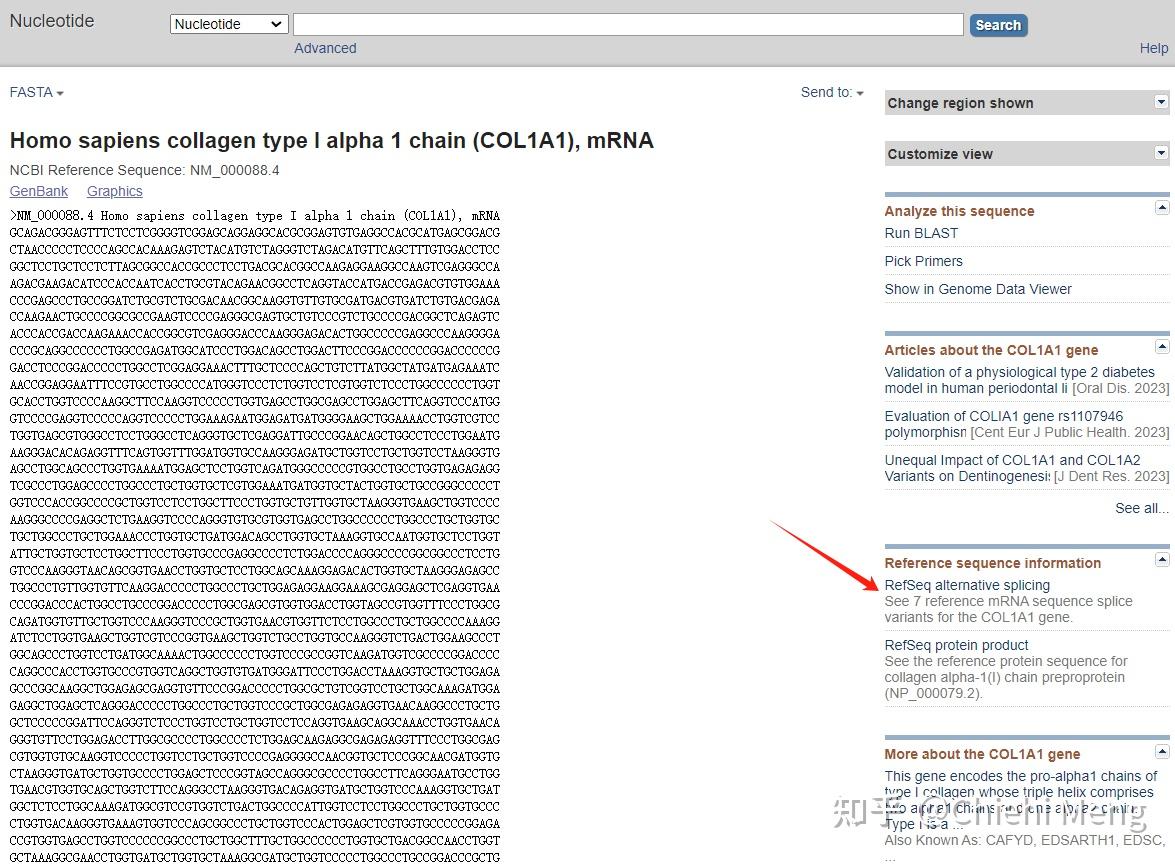Click the Homo sapiens COL1A1 mRNA heading
The height and width of the screenshot is (864, 1175).
point(331,140)
